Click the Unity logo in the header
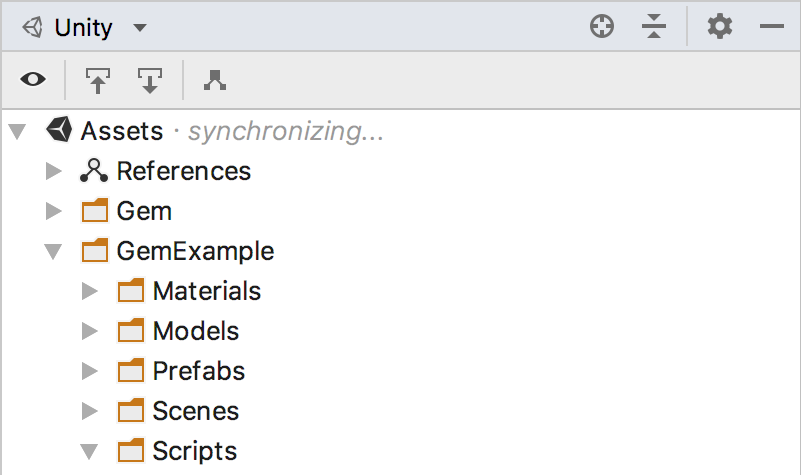This screenshot has height=475, width=801. [x=33, y=27]
